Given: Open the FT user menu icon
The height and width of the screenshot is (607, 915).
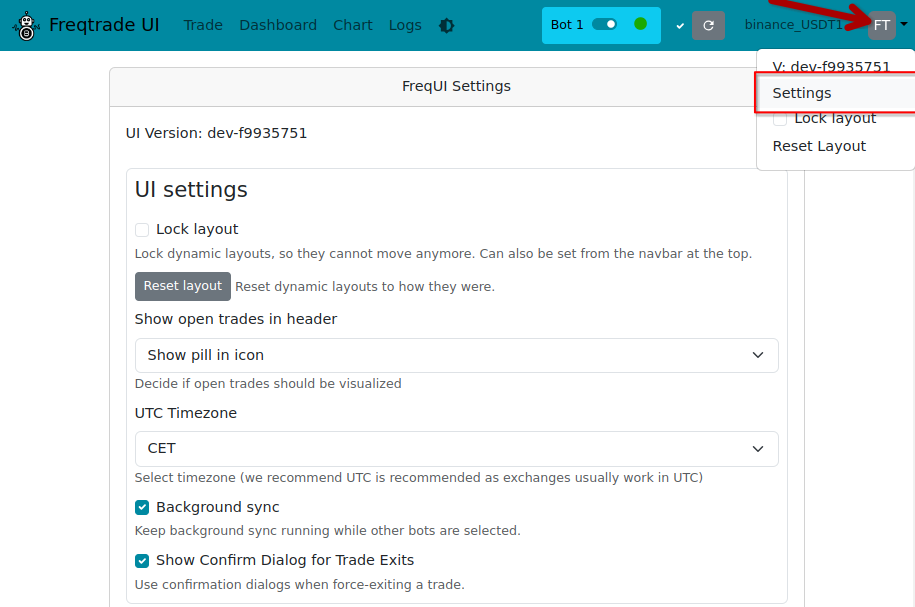Looking at the screenshot, I should (x=880, y=25).
